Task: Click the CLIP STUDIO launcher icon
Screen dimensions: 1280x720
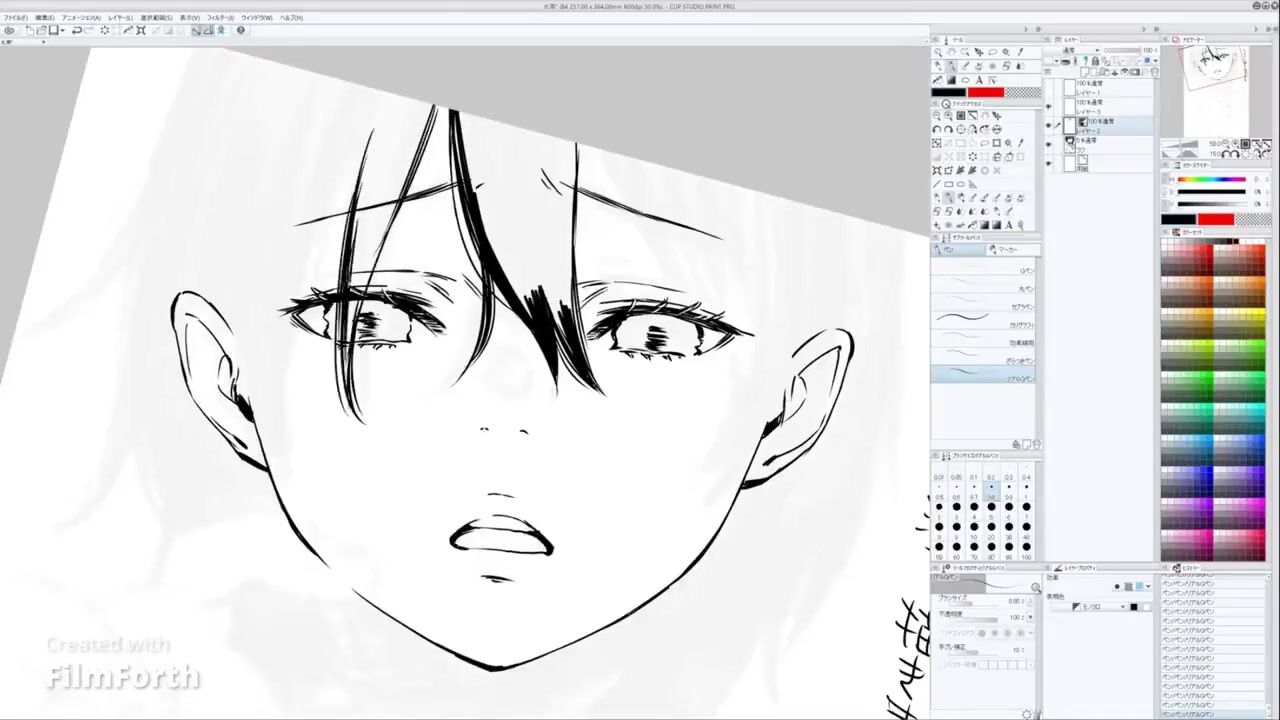Action: 9,30
